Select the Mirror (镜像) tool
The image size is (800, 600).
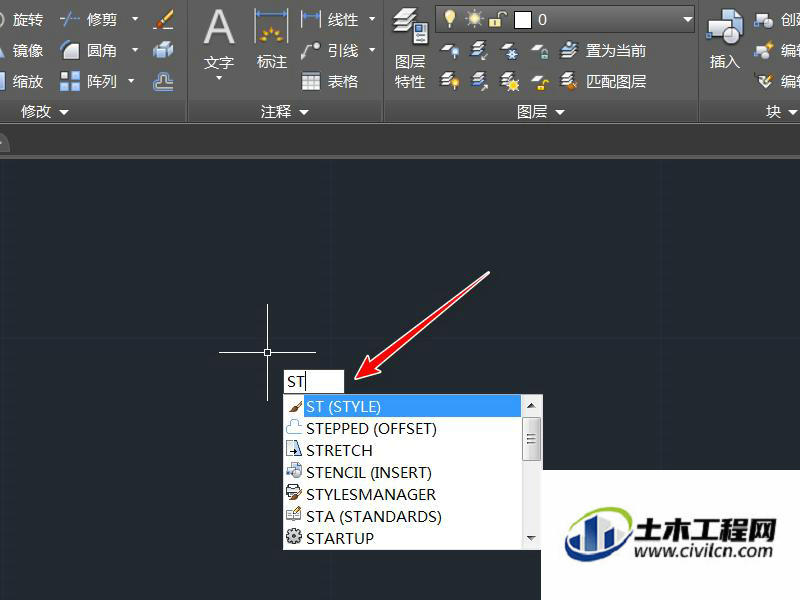pos(21,51)
